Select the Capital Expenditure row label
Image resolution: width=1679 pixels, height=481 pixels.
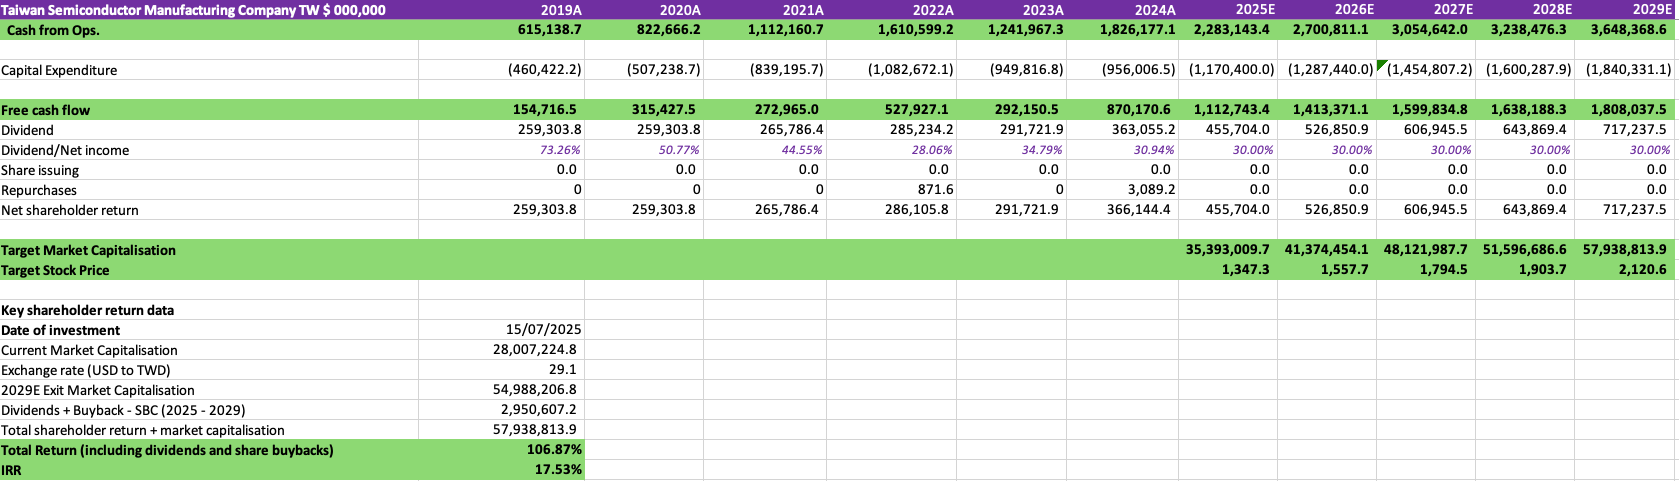(x=59, y=70)
